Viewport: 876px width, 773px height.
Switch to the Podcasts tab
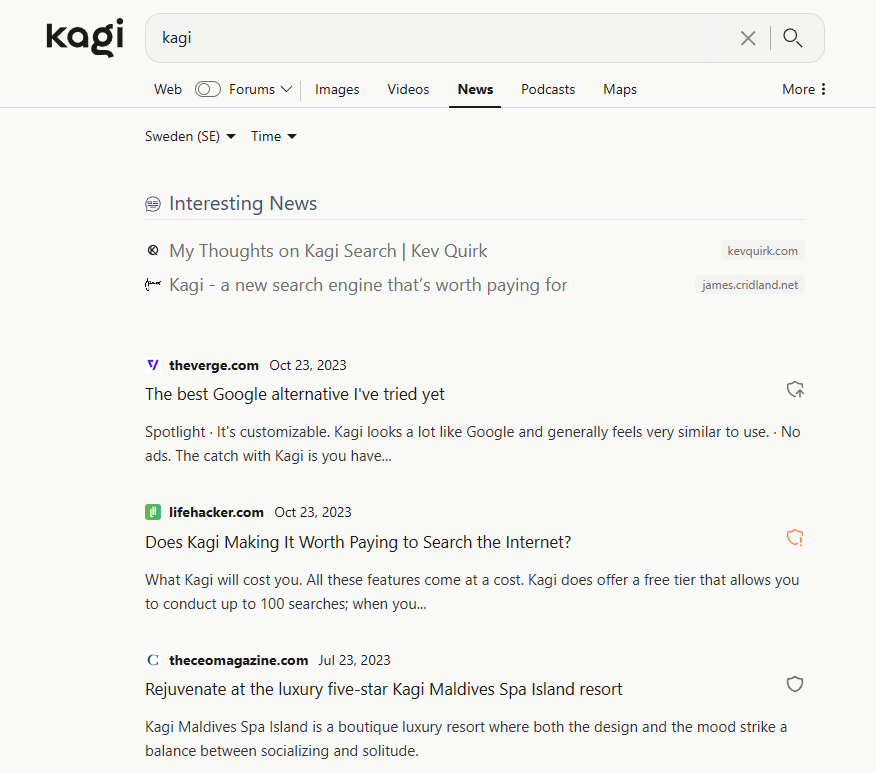pyautogui.click(x=548, y=89)
